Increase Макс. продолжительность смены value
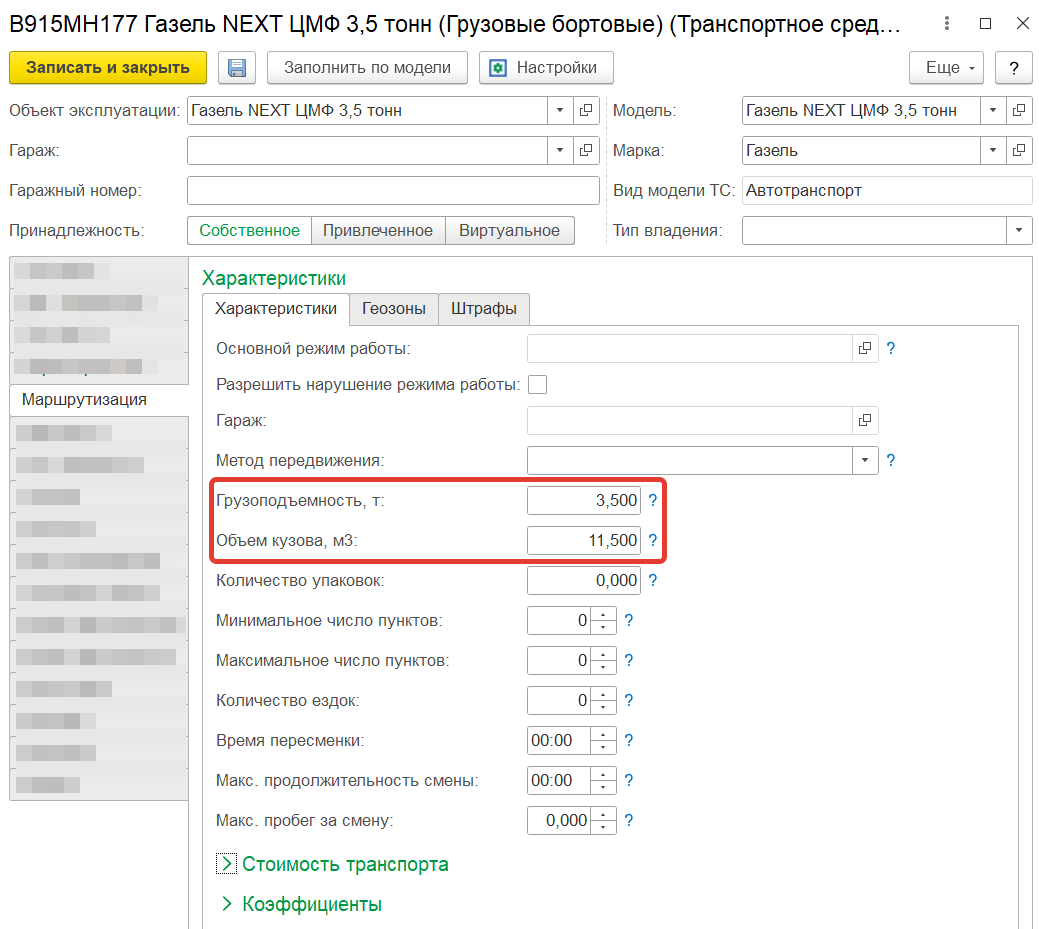The width and height of the screenshot is (1039, 929). tap(603, 775)
